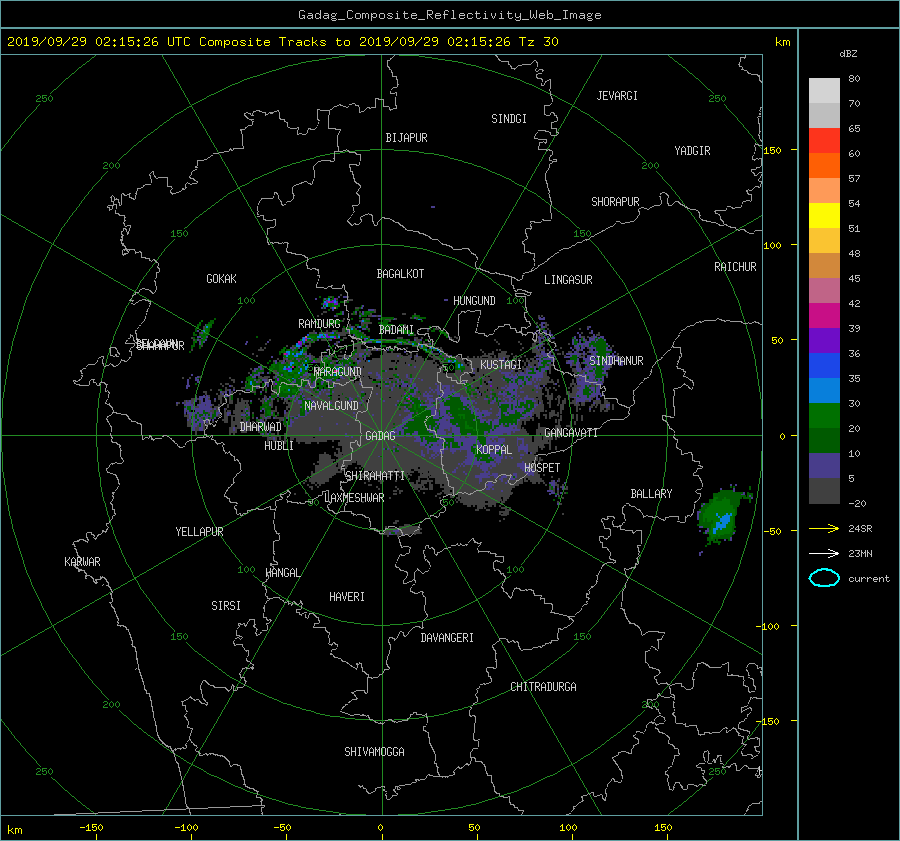Click the GOKAK city label

(x=221, y=279)
